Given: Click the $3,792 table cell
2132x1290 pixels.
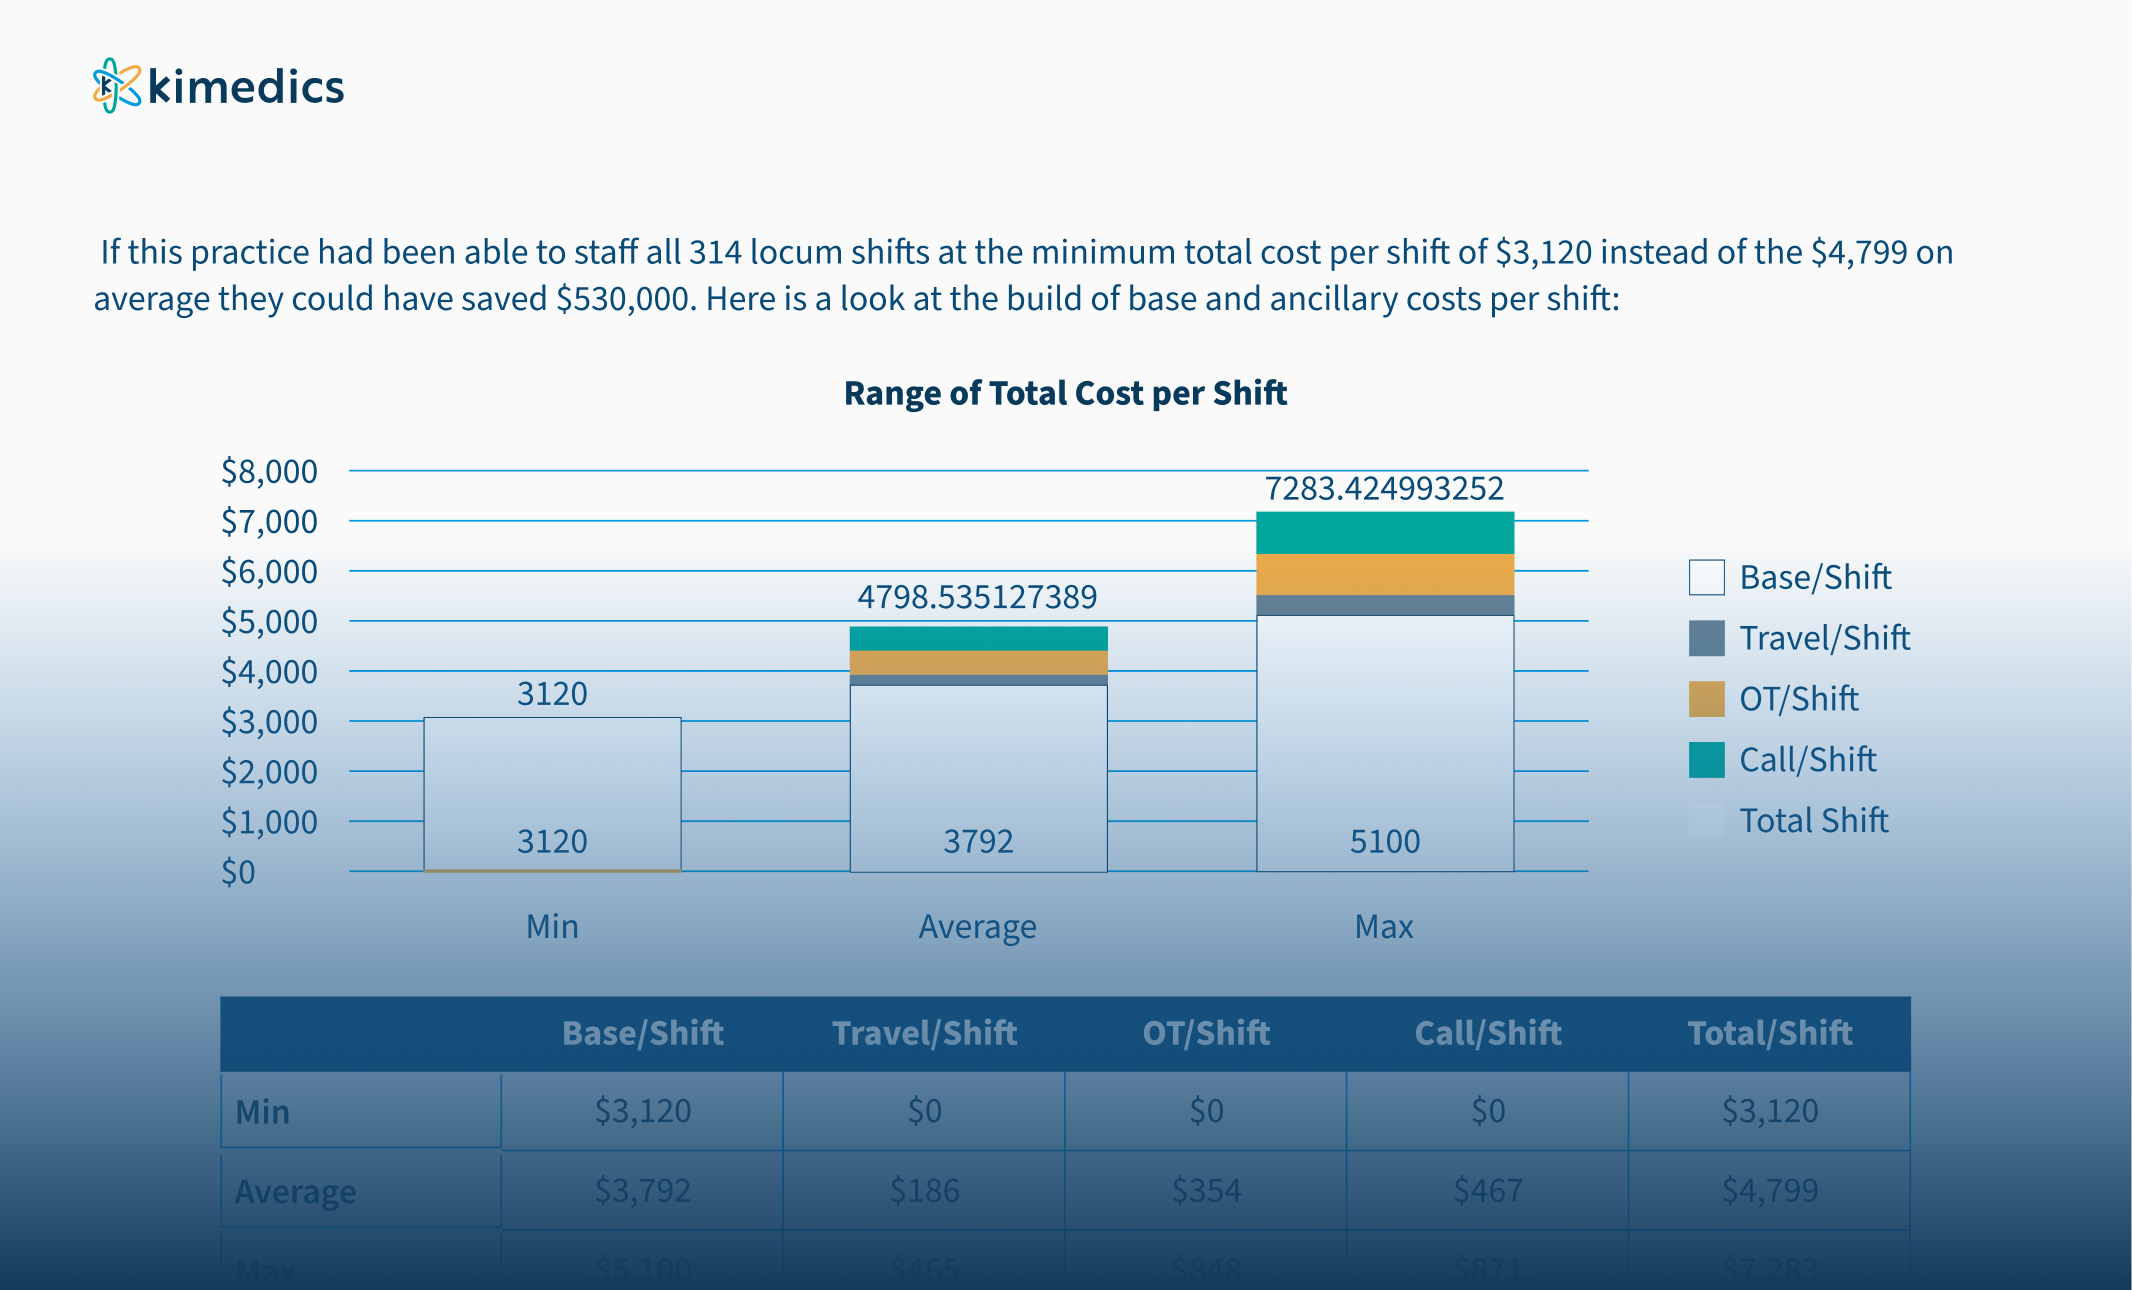Looking at the screenshot, I should click(x=642, y=1191).
